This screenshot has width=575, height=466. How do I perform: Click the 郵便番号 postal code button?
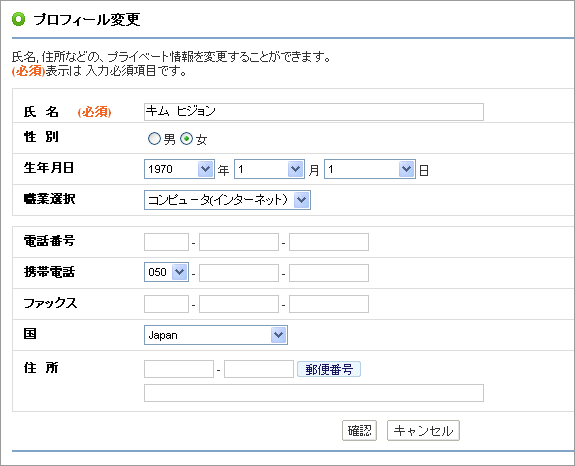[329, 369]
